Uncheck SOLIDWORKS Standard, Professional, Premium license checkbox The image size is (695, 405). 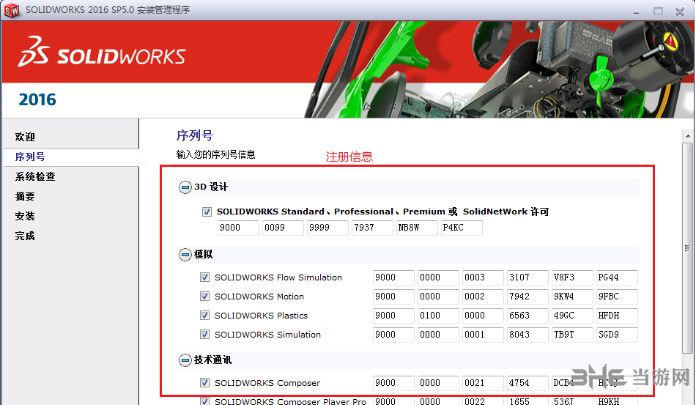[x=207, y=212]
